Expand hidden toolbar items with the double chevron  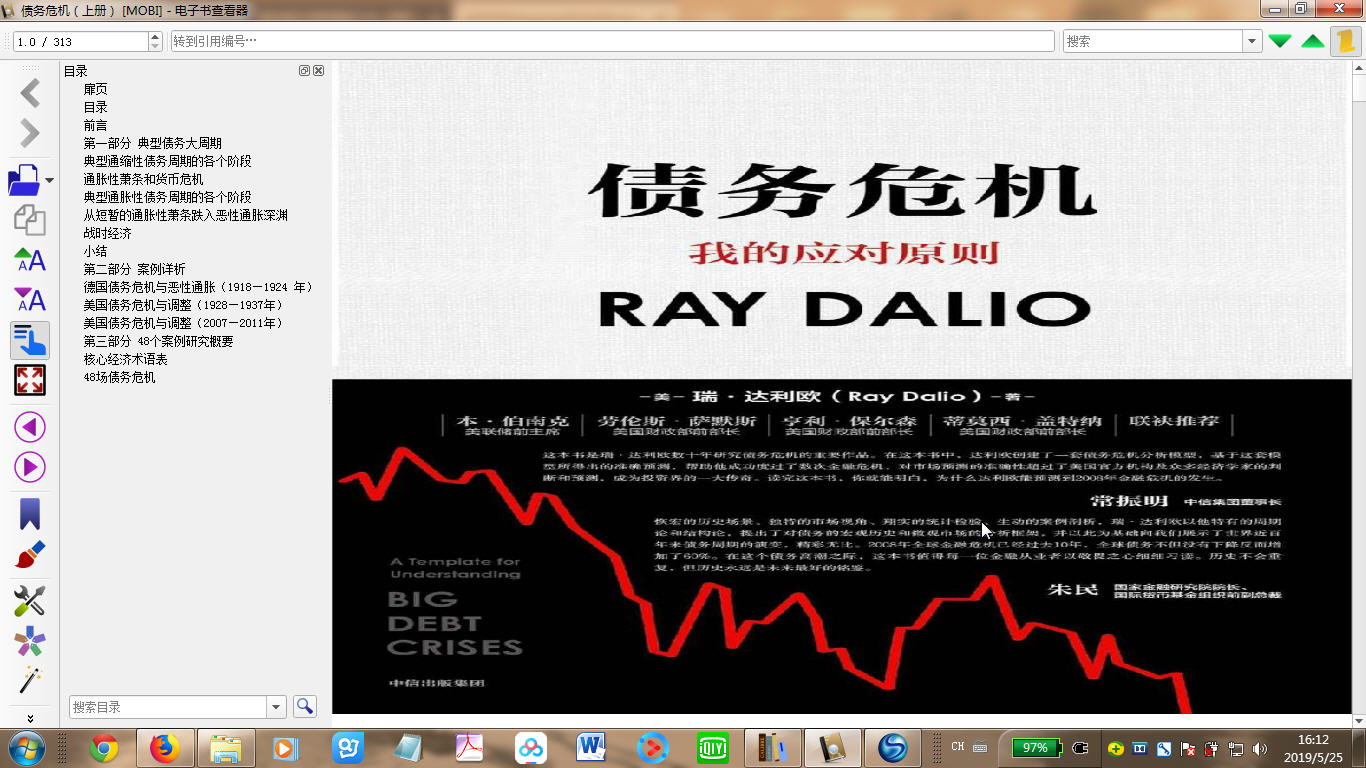click(30, 718)
